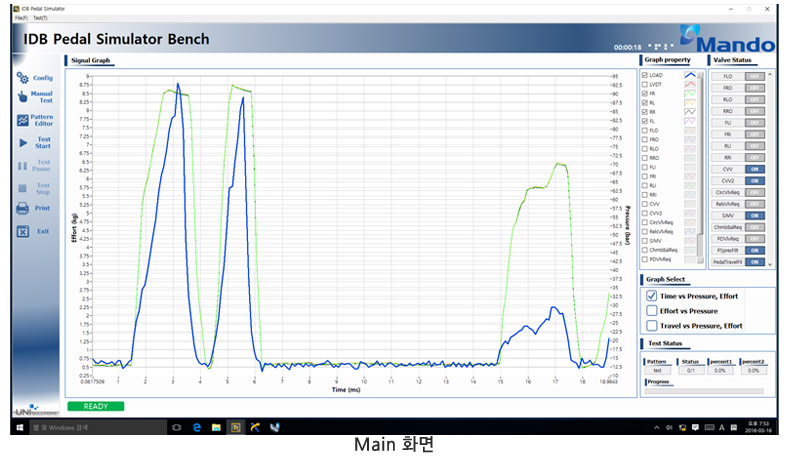Click the Test Status progress bar
The width and height of the screenshot is (787, 456).
(x=704, y=391)
